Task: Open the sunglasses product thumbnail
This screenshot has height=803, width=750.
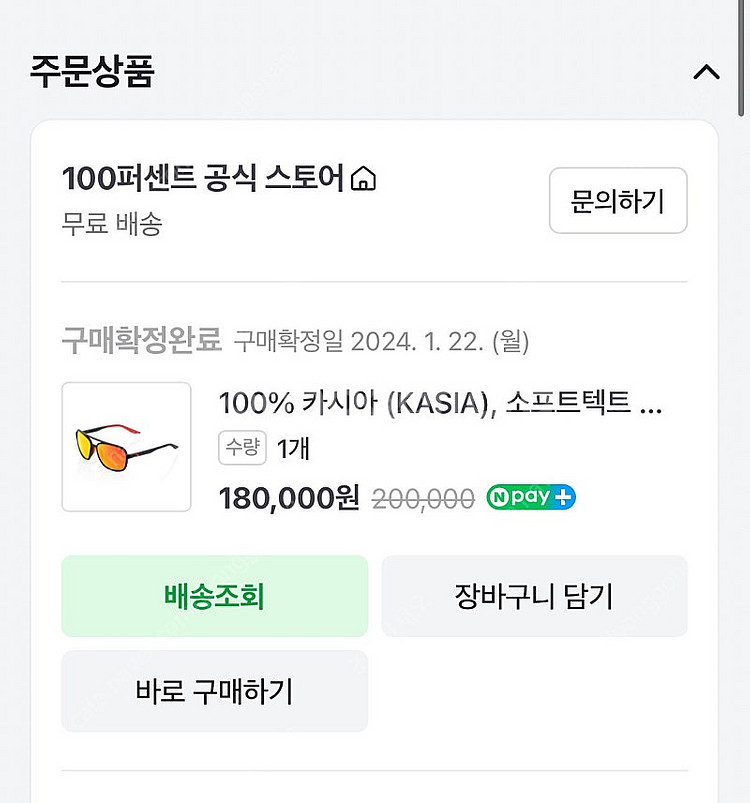Action: (x=126, y=447)
